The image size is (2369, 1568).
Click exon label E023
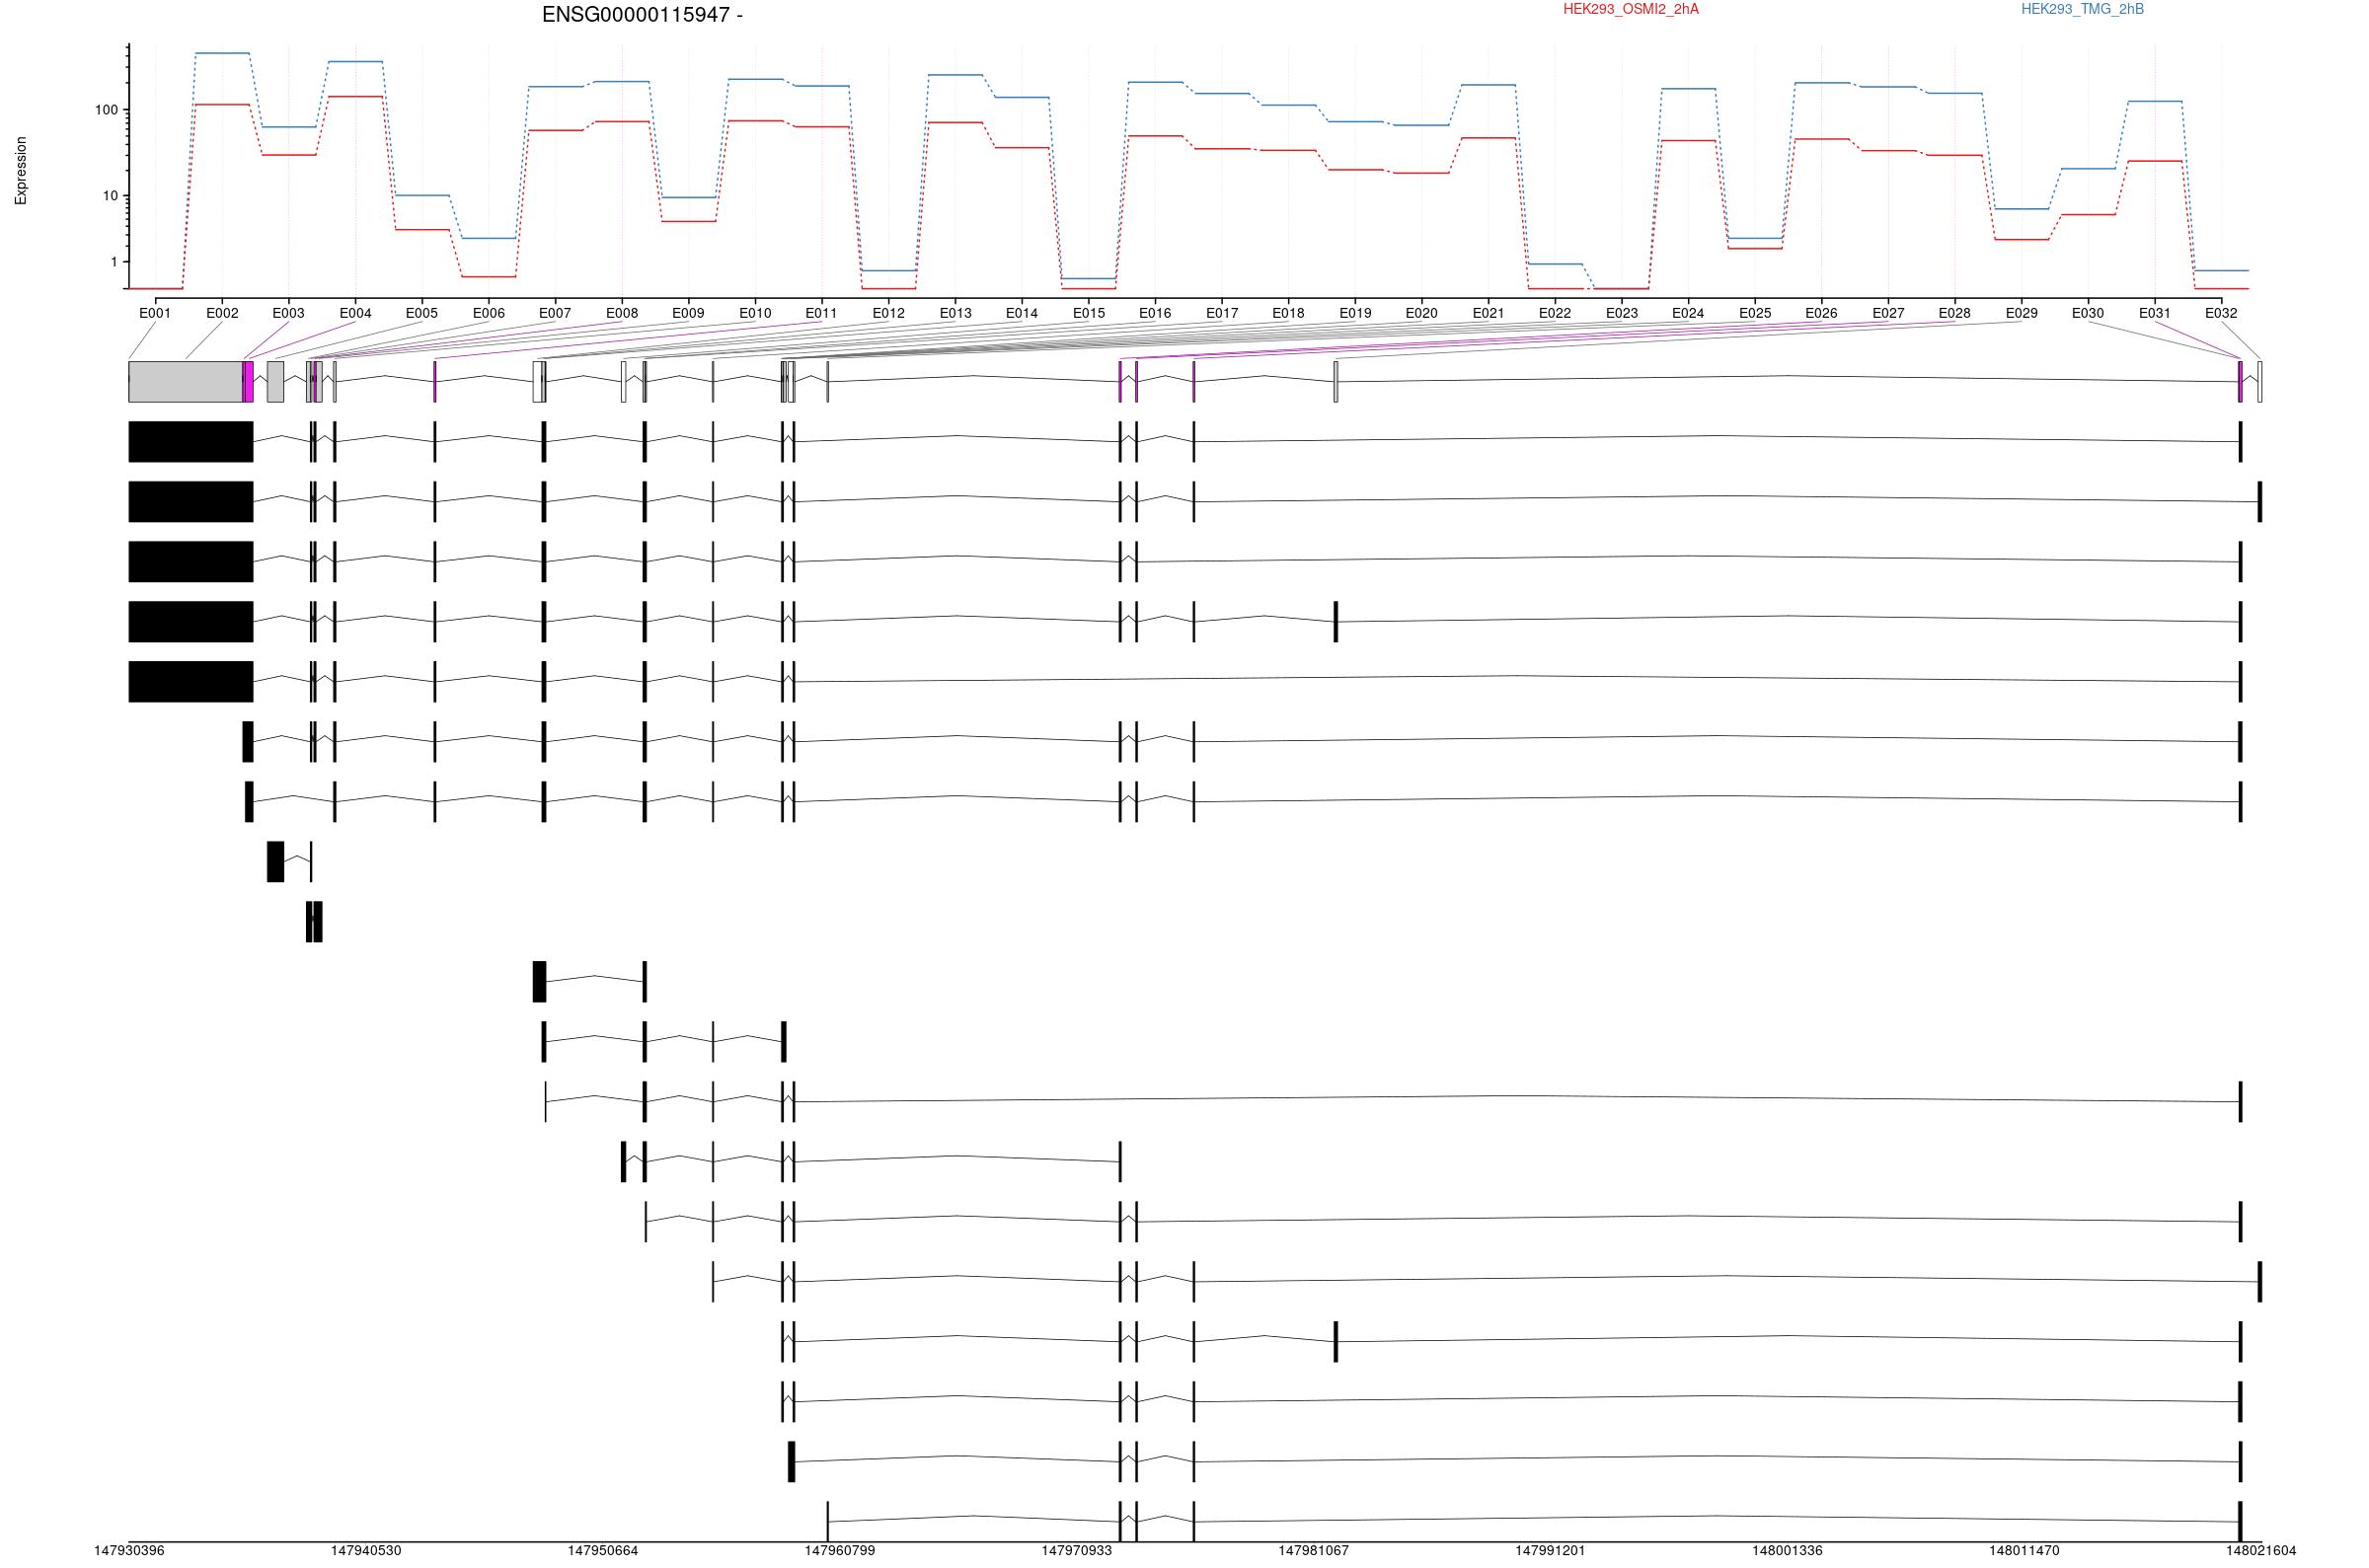click(x=1622, y=313)
